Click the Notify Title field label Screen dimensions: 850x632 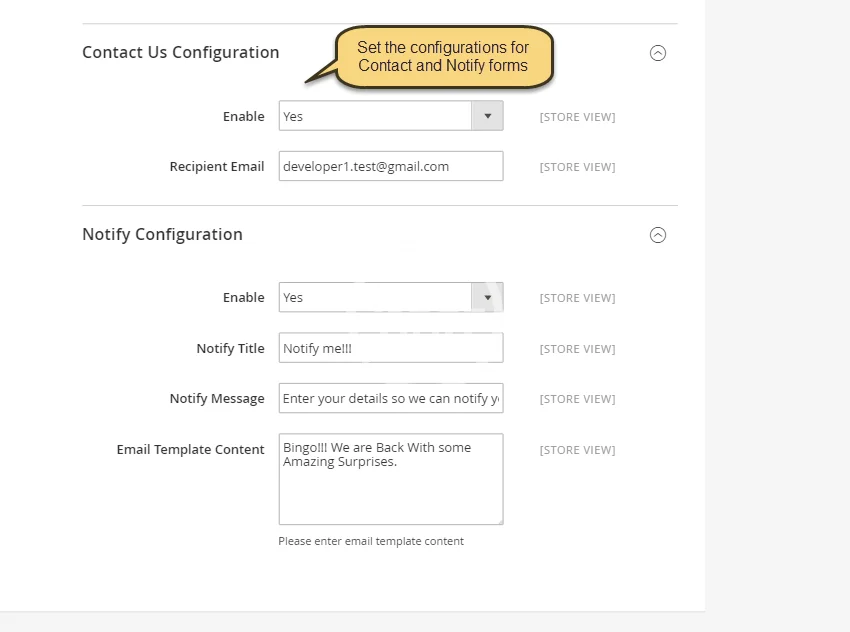pyautogui.click(x=230, y=349)
